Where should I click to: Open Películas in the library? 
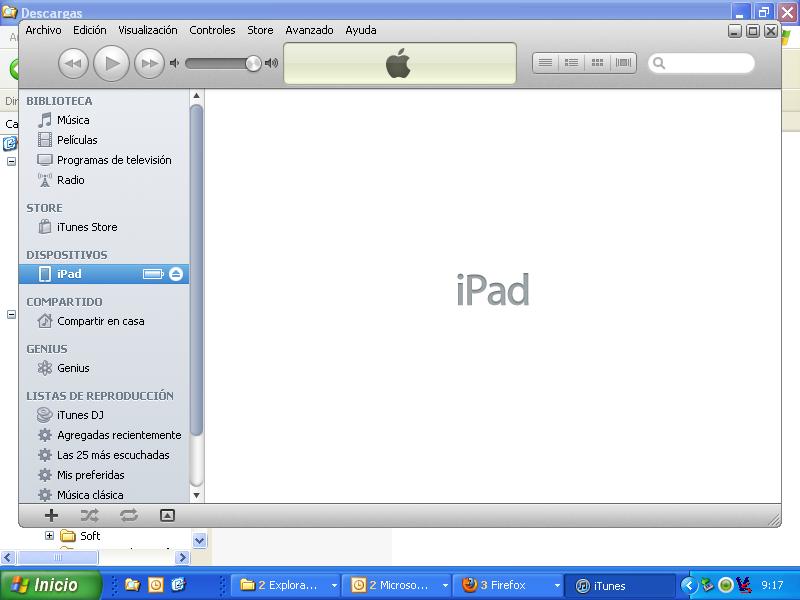(x=104, y=140)
